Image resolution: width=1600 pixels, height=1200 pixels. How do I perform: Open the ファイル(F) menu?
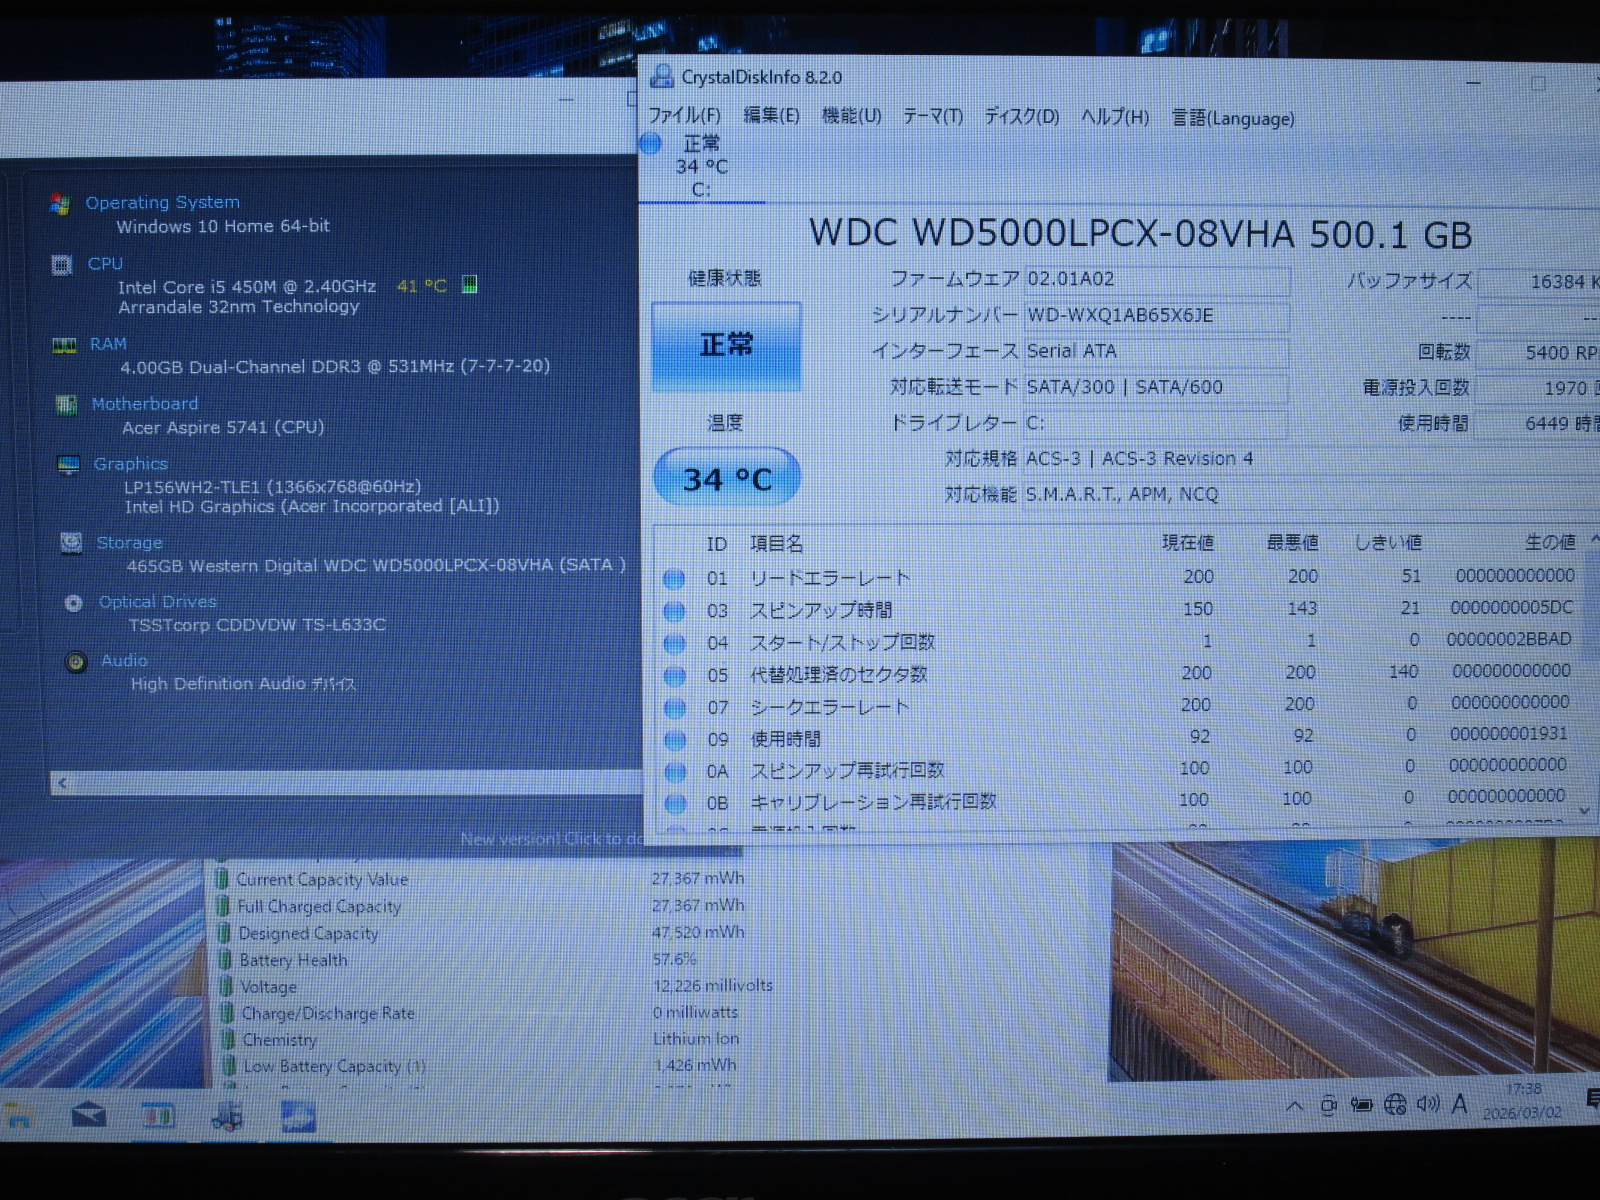tap(684, 115)
